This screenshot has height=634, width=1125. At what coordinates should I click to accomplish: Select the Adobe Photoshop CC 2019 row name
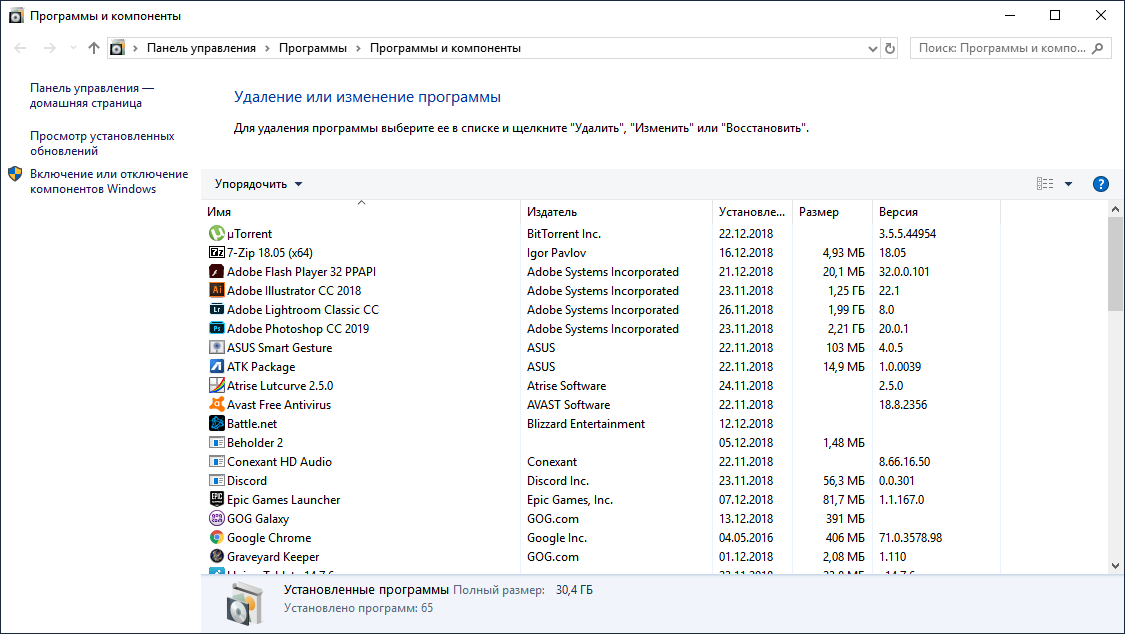click(x=298, y=328)
